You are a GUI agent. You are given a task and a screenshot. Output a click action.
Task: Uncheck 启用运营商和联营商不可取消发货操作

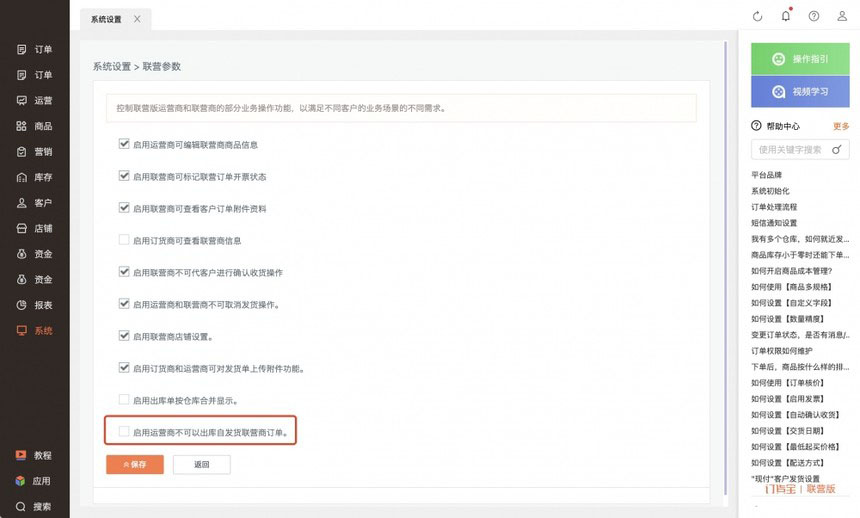click(x=124, y=303)
